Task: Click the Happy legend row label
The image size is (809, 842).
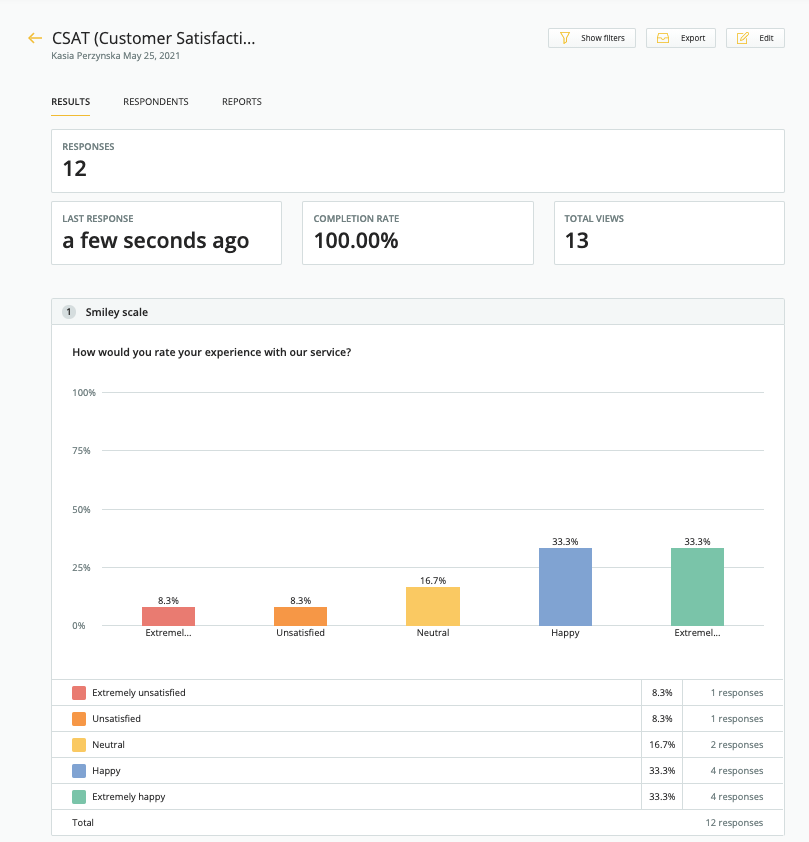Action: [x=106, y=771]
